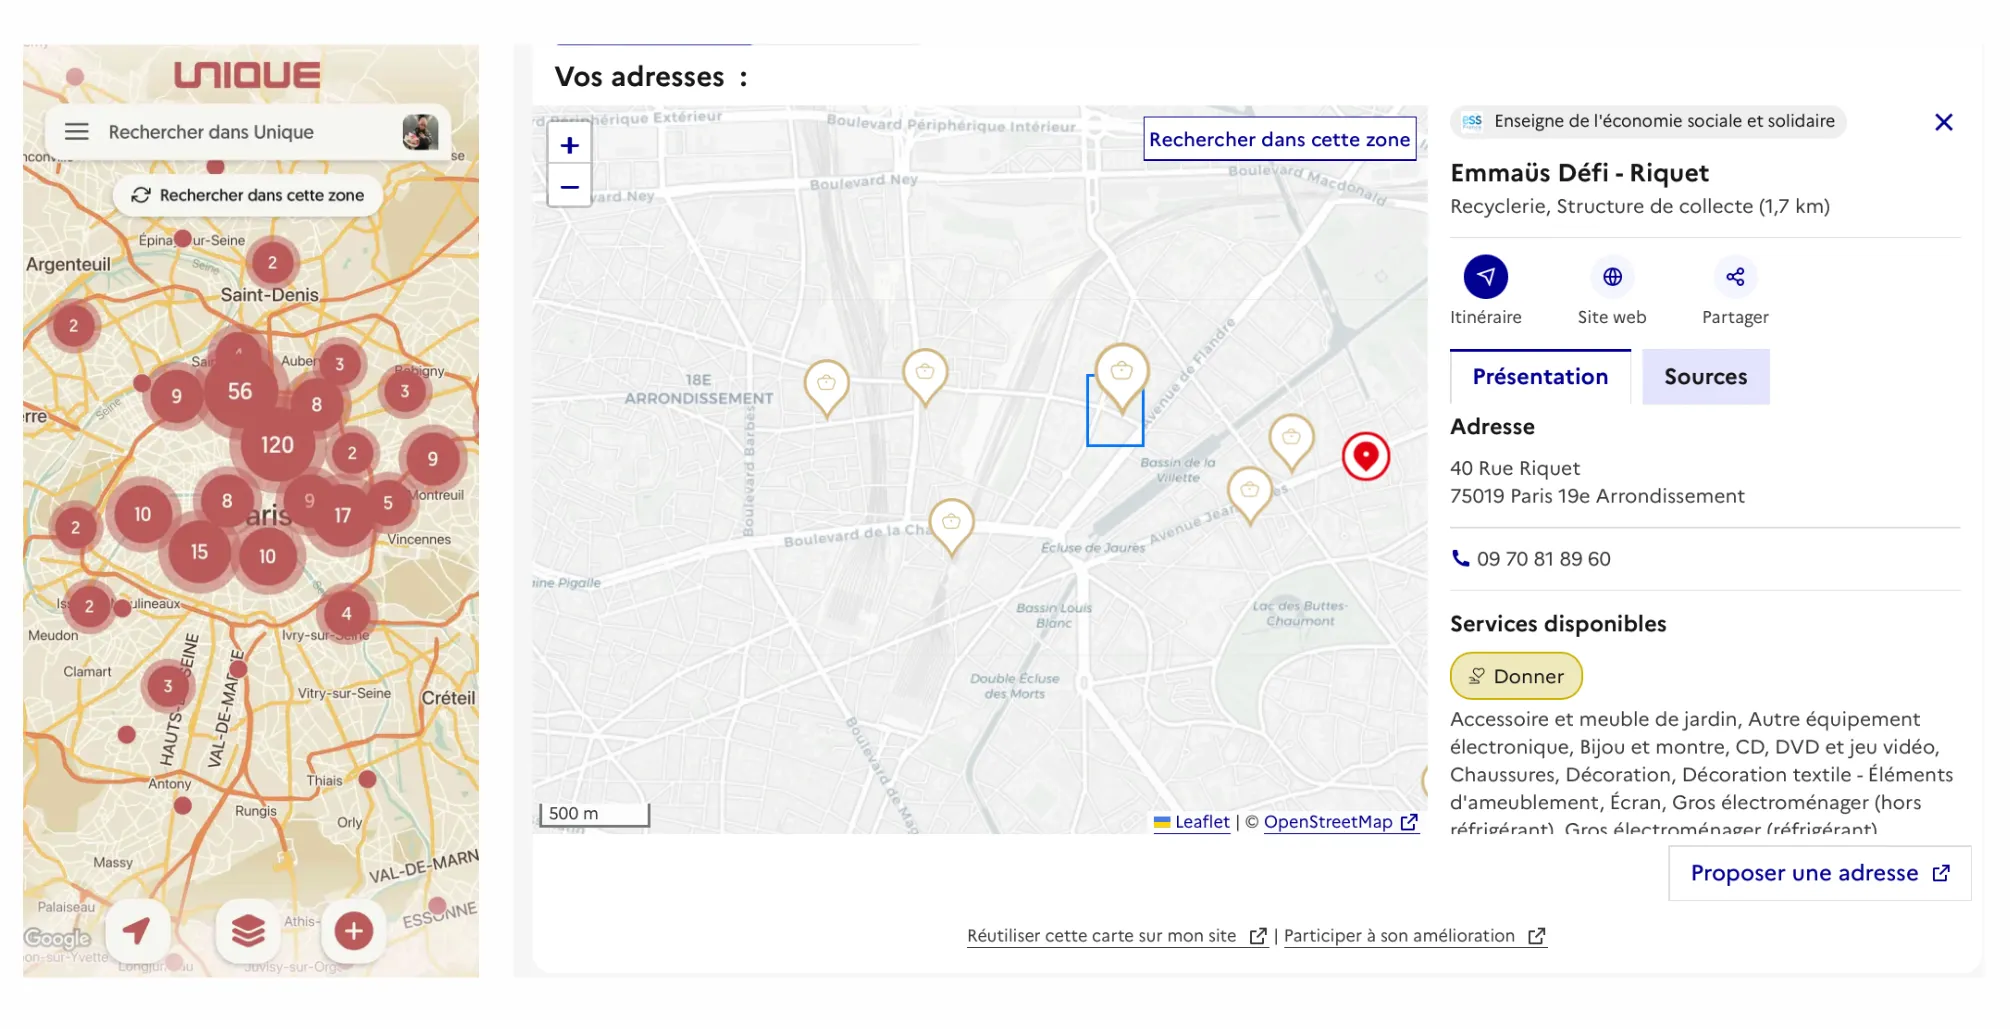This screenshot has height=1029, width=2010.
Task: Click the basket pin above Avenue Jean Jaurès
Action: (1249, 495)
